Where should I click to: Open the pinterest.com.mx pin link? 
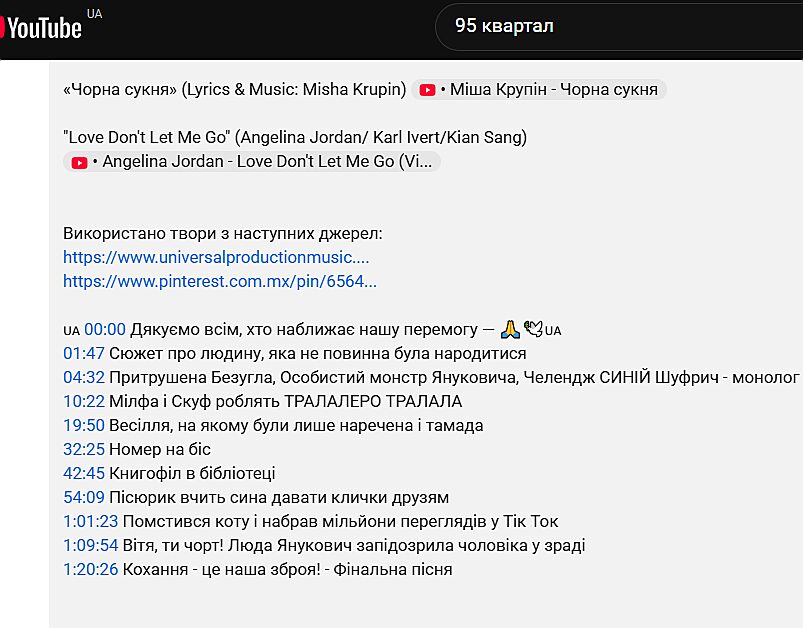pyautogui.click(x=220, y=281)
